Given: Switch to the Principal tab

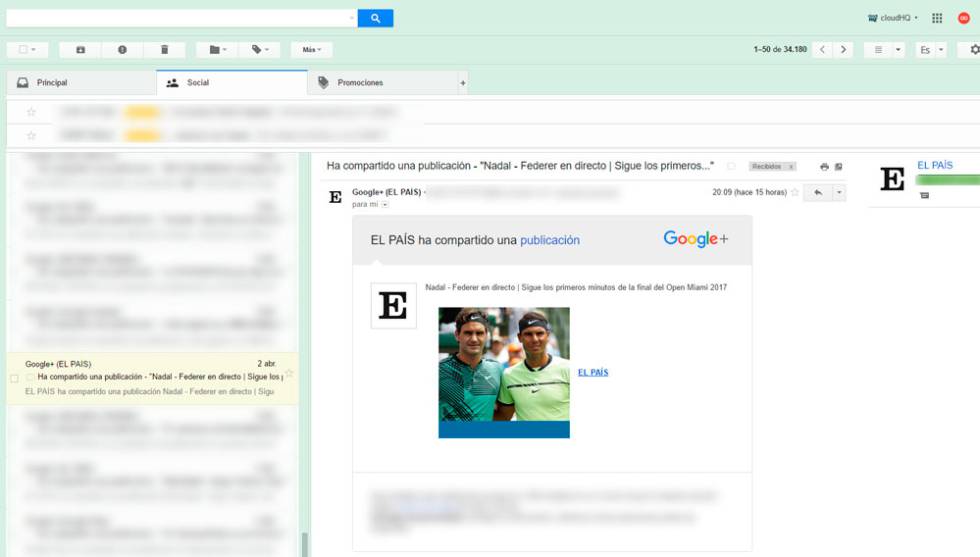Looking at the screenshot, I should (x=82, y=83).
